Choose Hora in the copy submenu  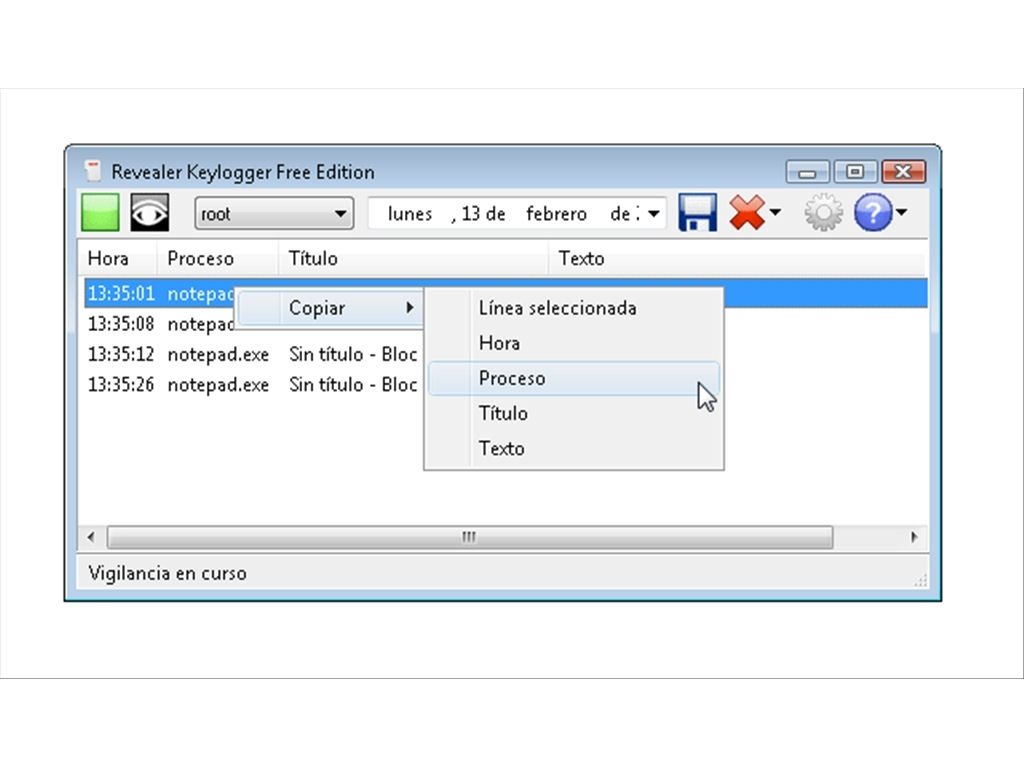pos(573,343)
